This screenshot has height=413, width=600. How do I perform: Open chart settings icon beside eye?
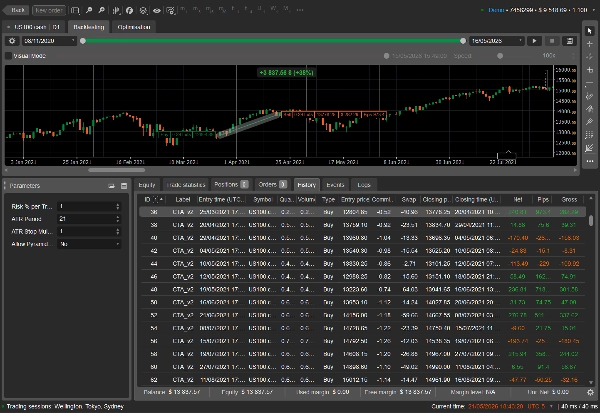point(170,10)
